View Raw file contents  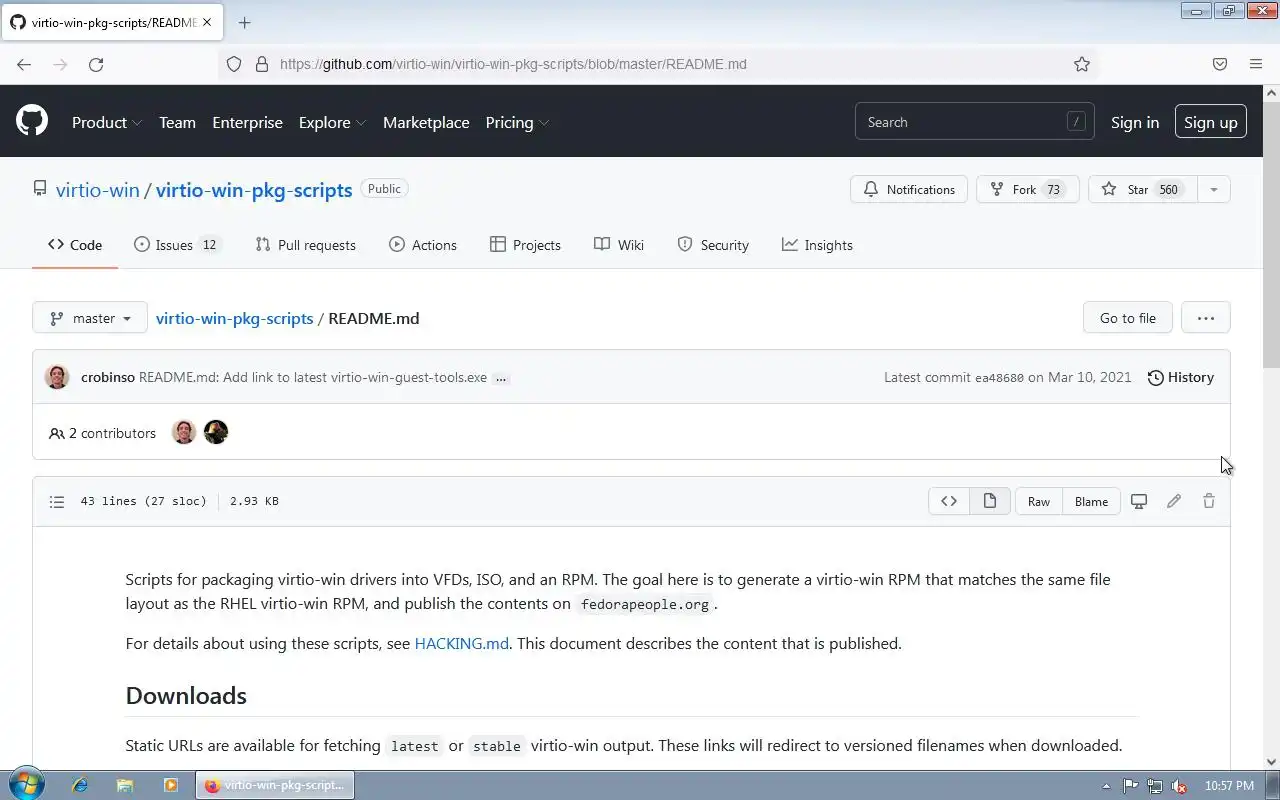pyautogui.click(x=1039, y=501)
